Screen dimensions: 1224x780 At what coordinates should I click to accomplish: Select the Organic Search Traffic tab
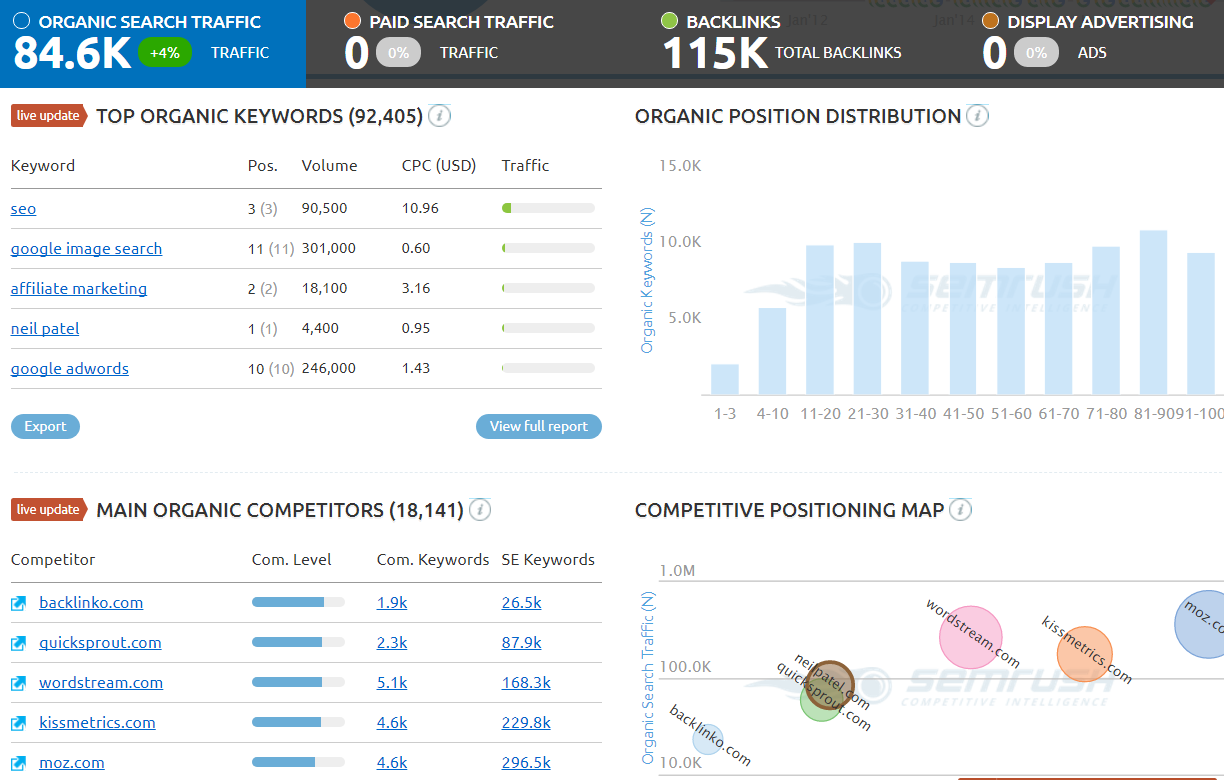[153, 44]
